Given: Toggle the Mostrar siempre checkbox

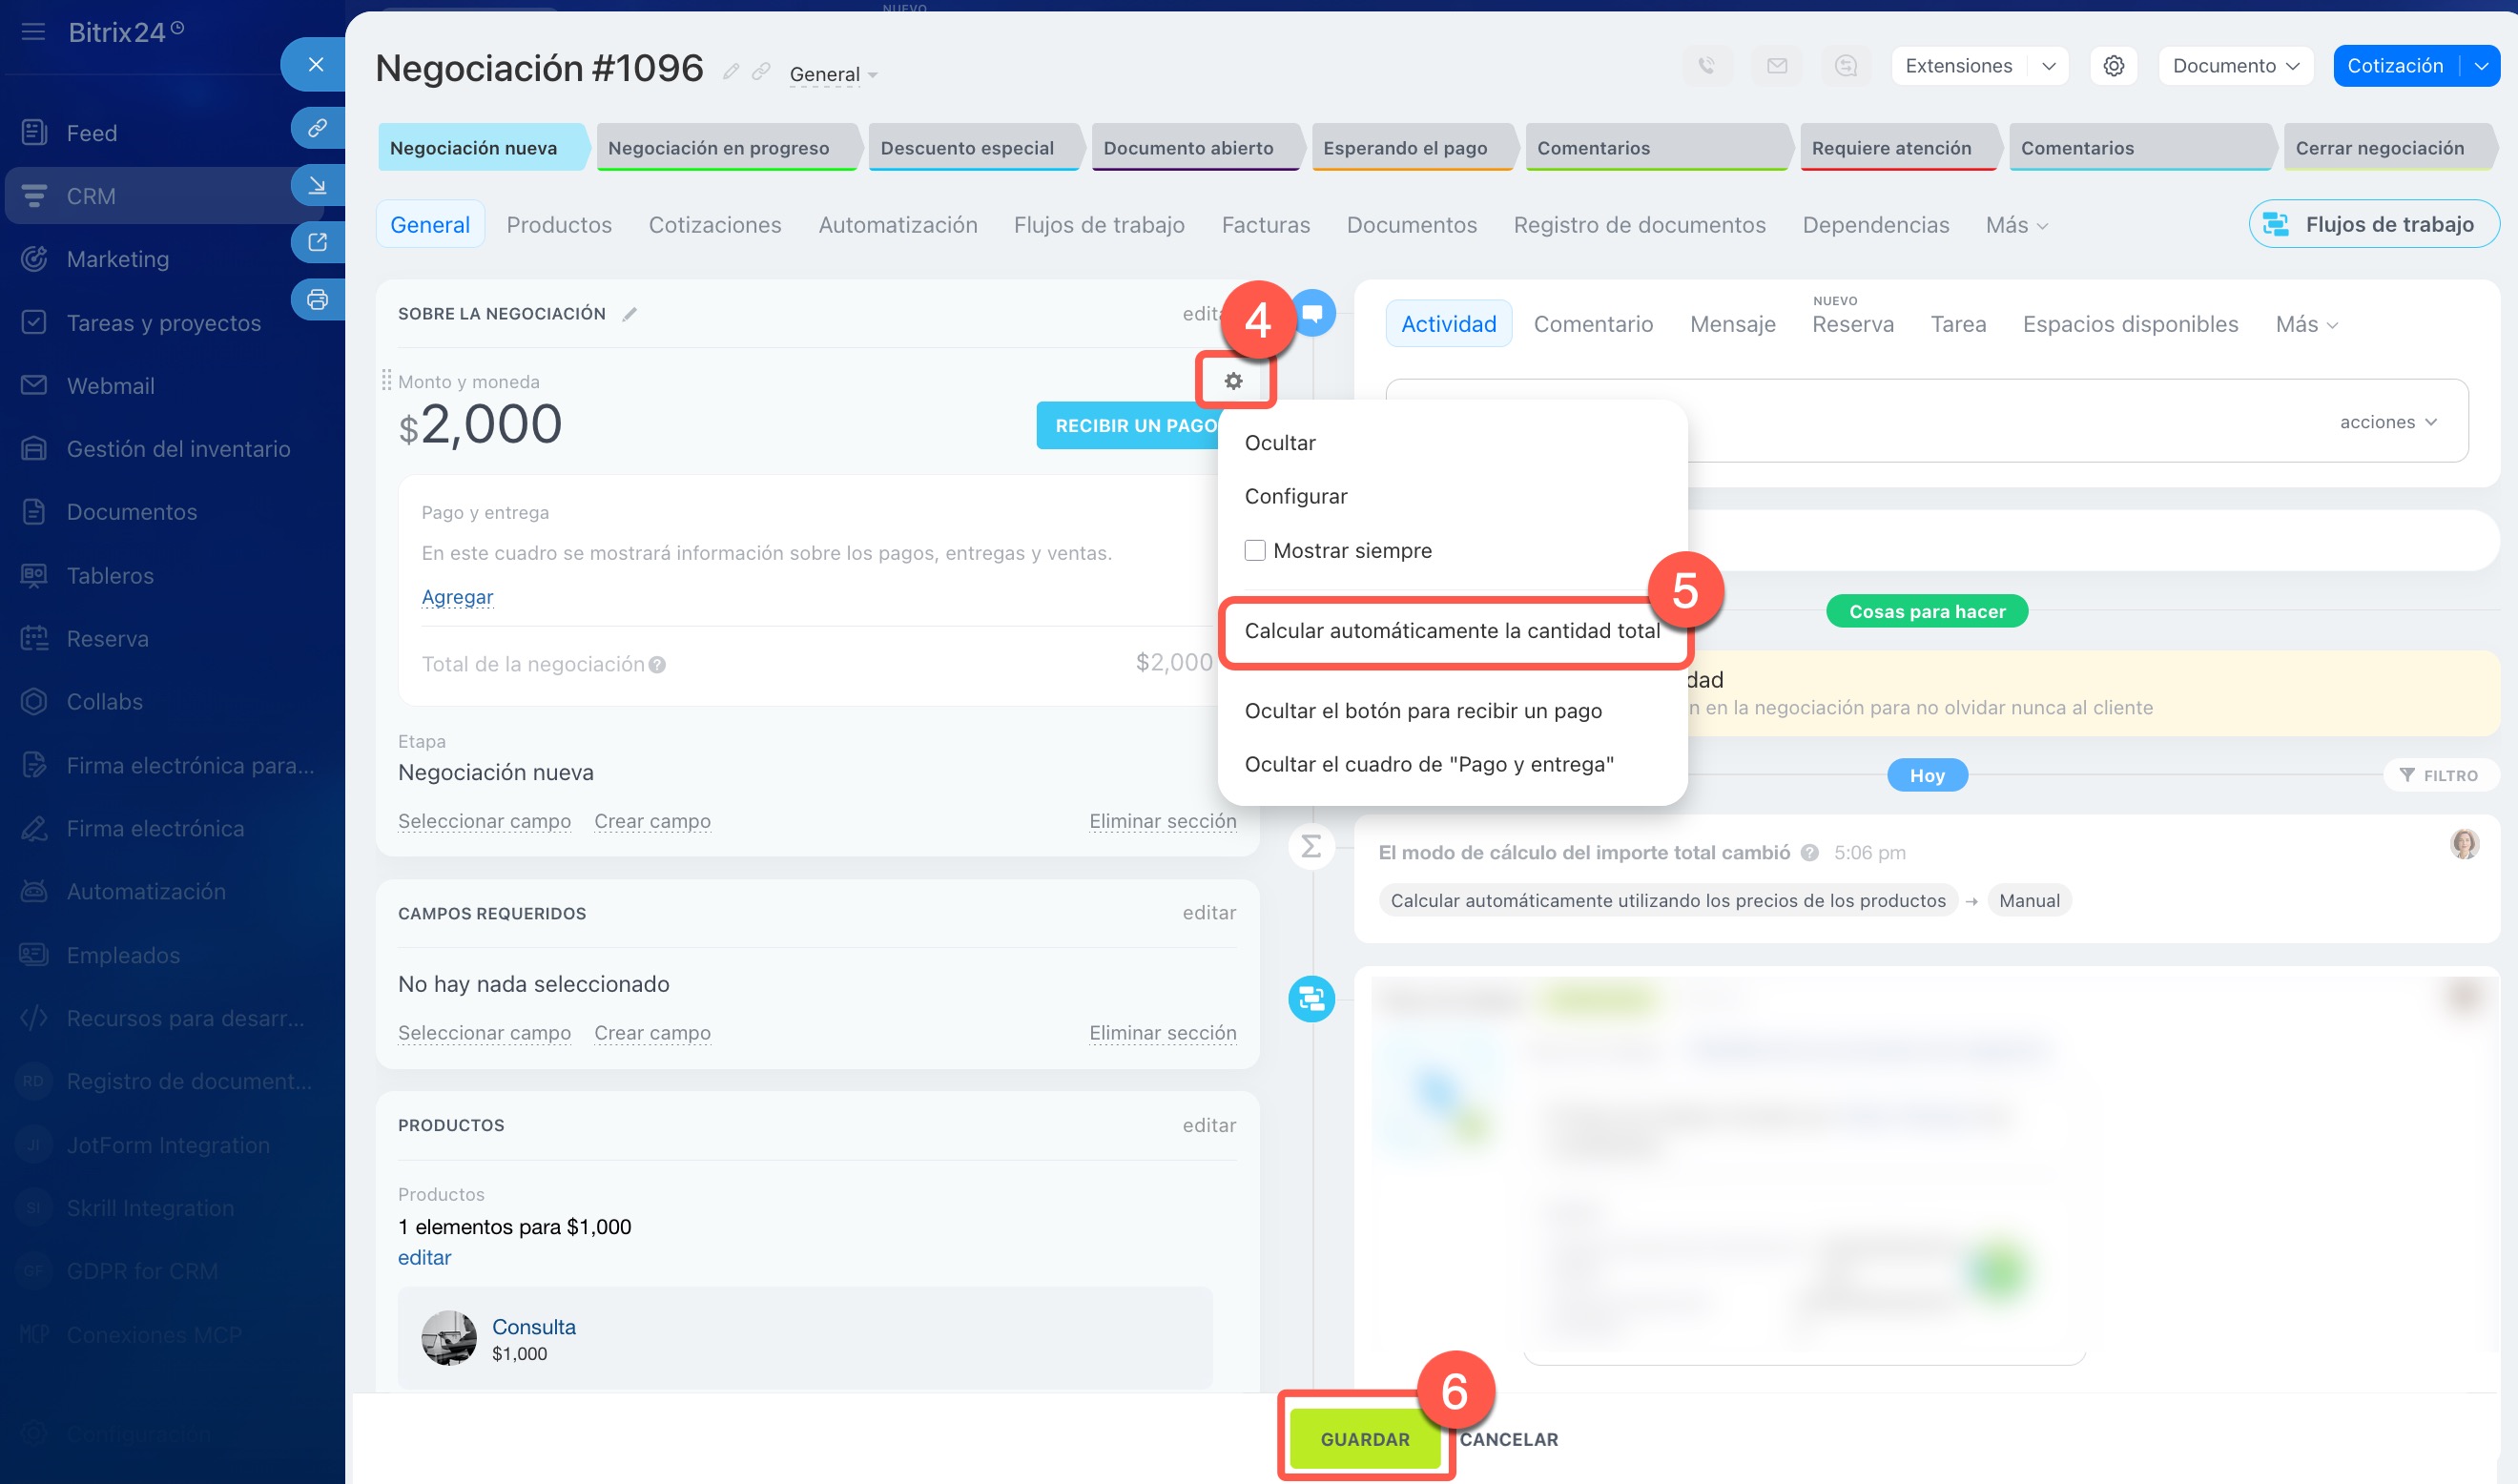Looking at the screenshot, I should tap(1254, 551).
